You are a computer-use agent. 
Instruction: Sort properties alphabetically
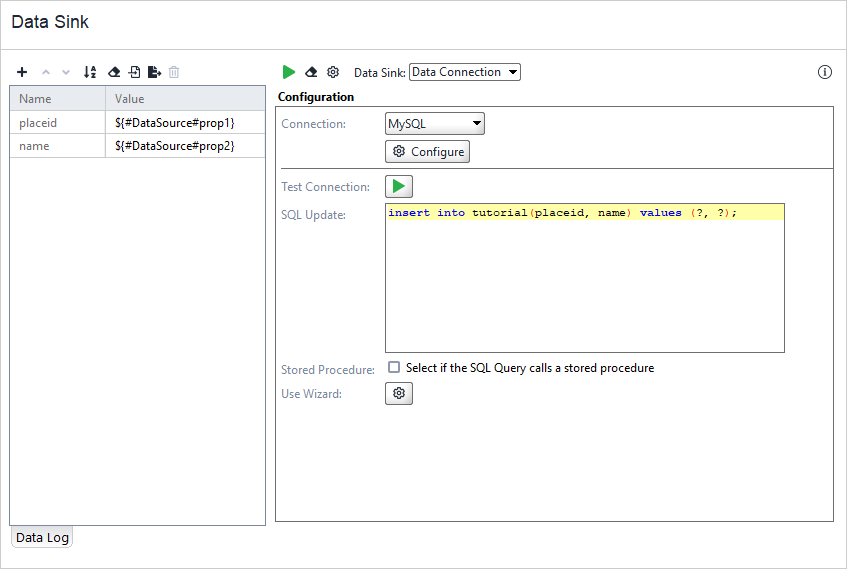[x=90, y=72]
